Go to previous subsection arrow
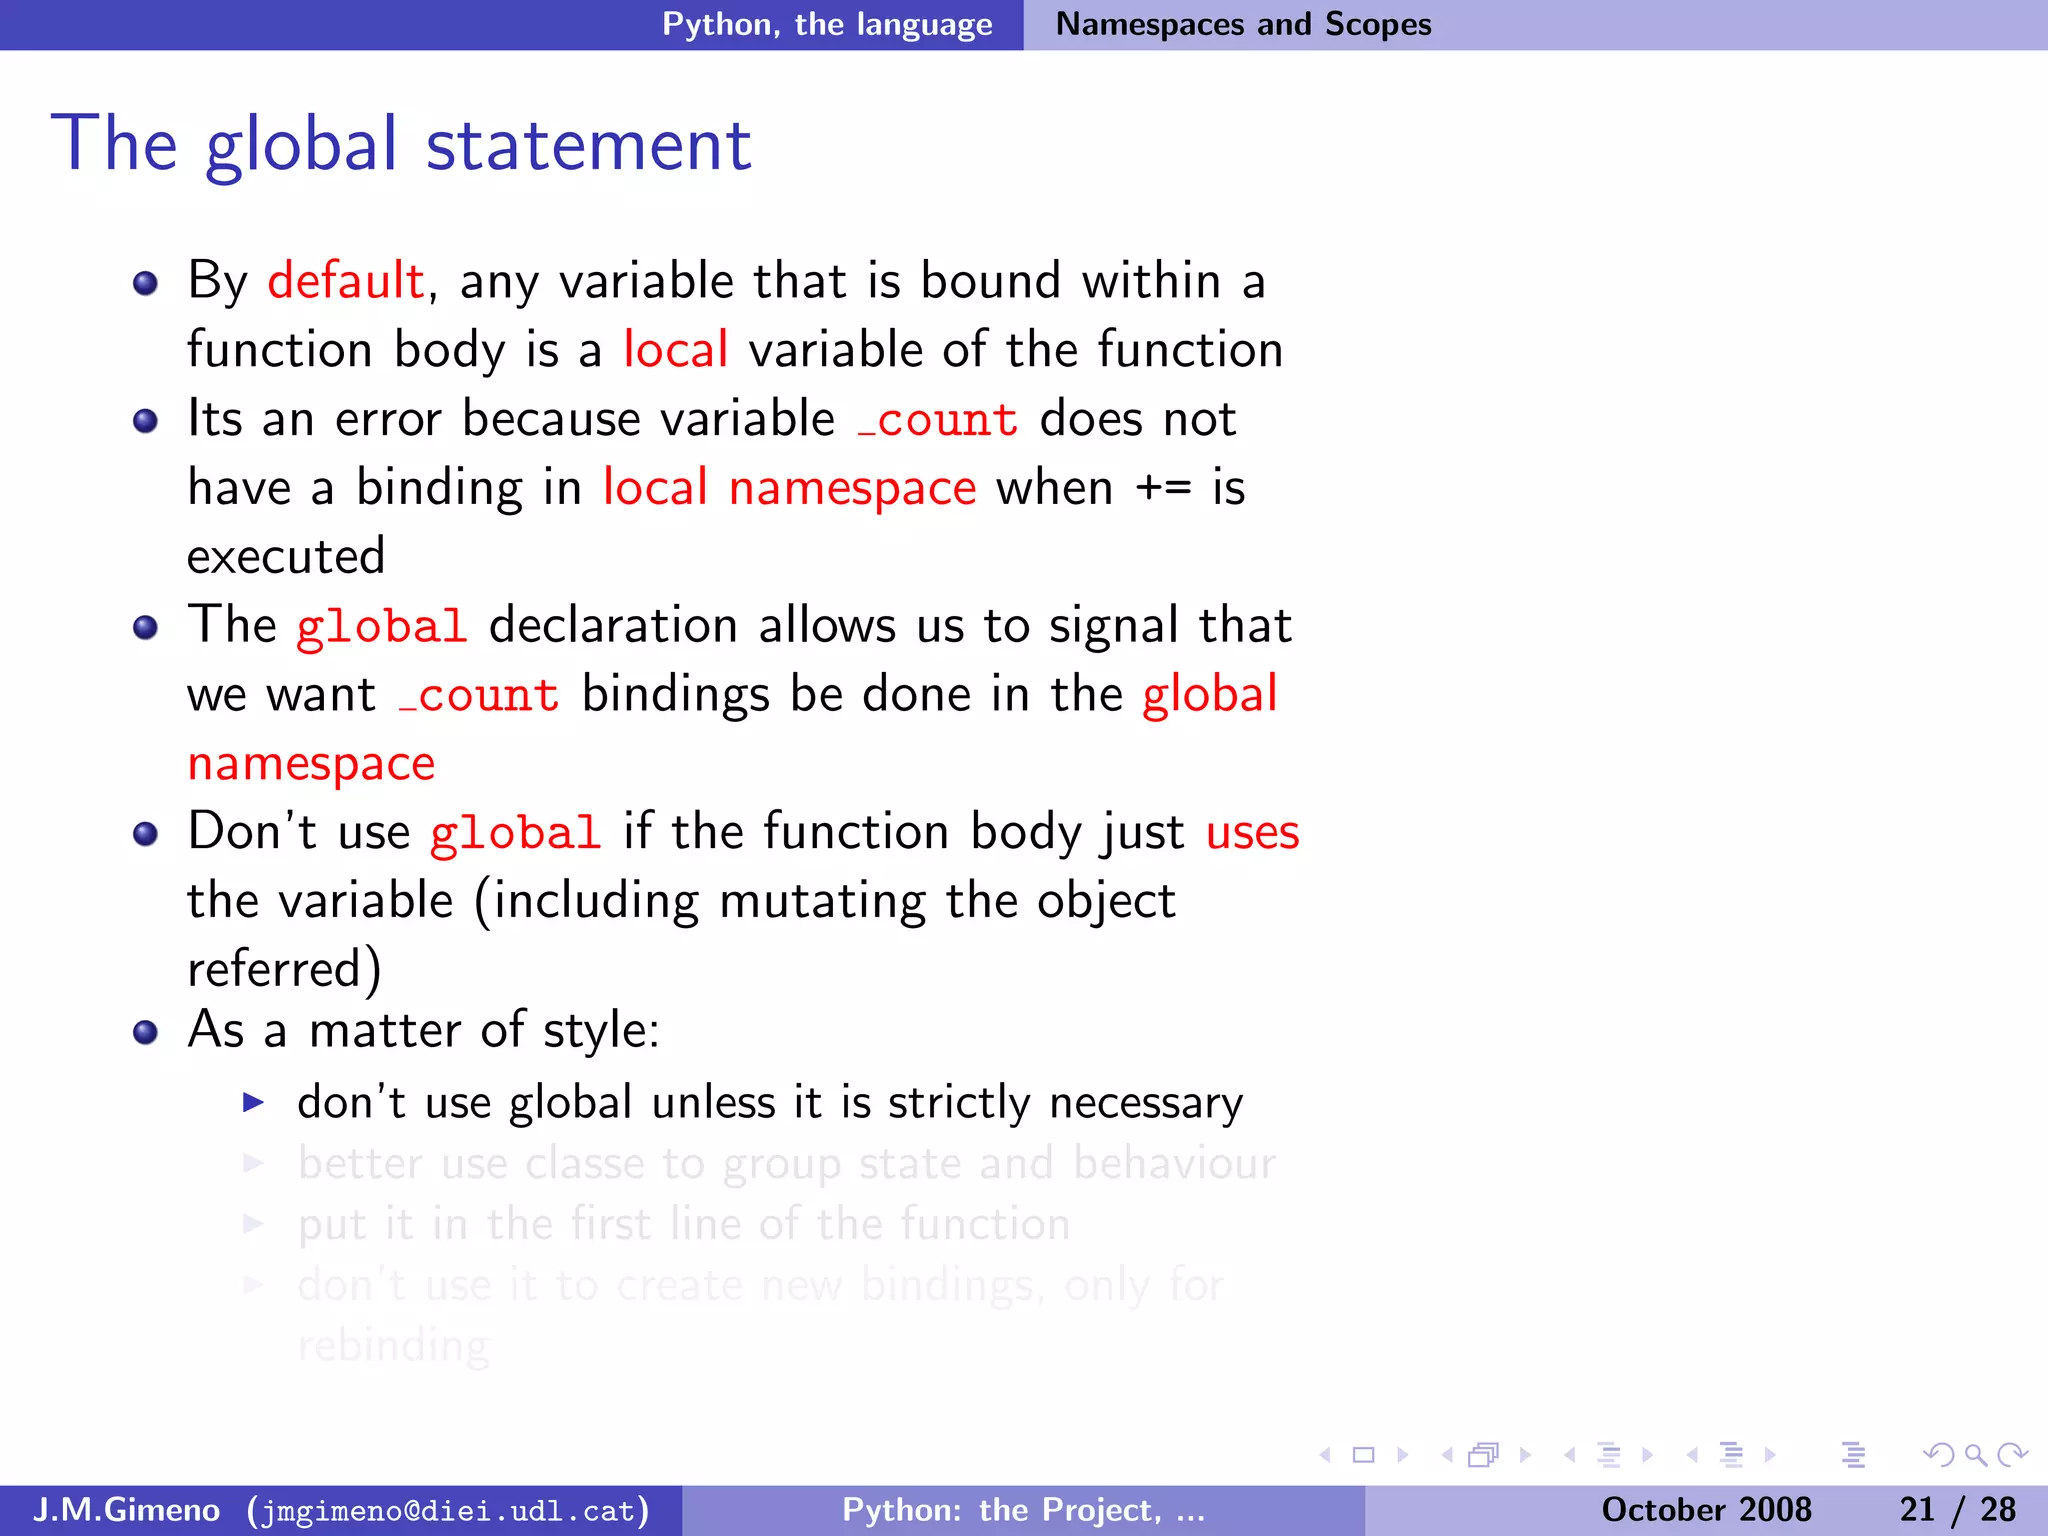 click(1570, 1455)
